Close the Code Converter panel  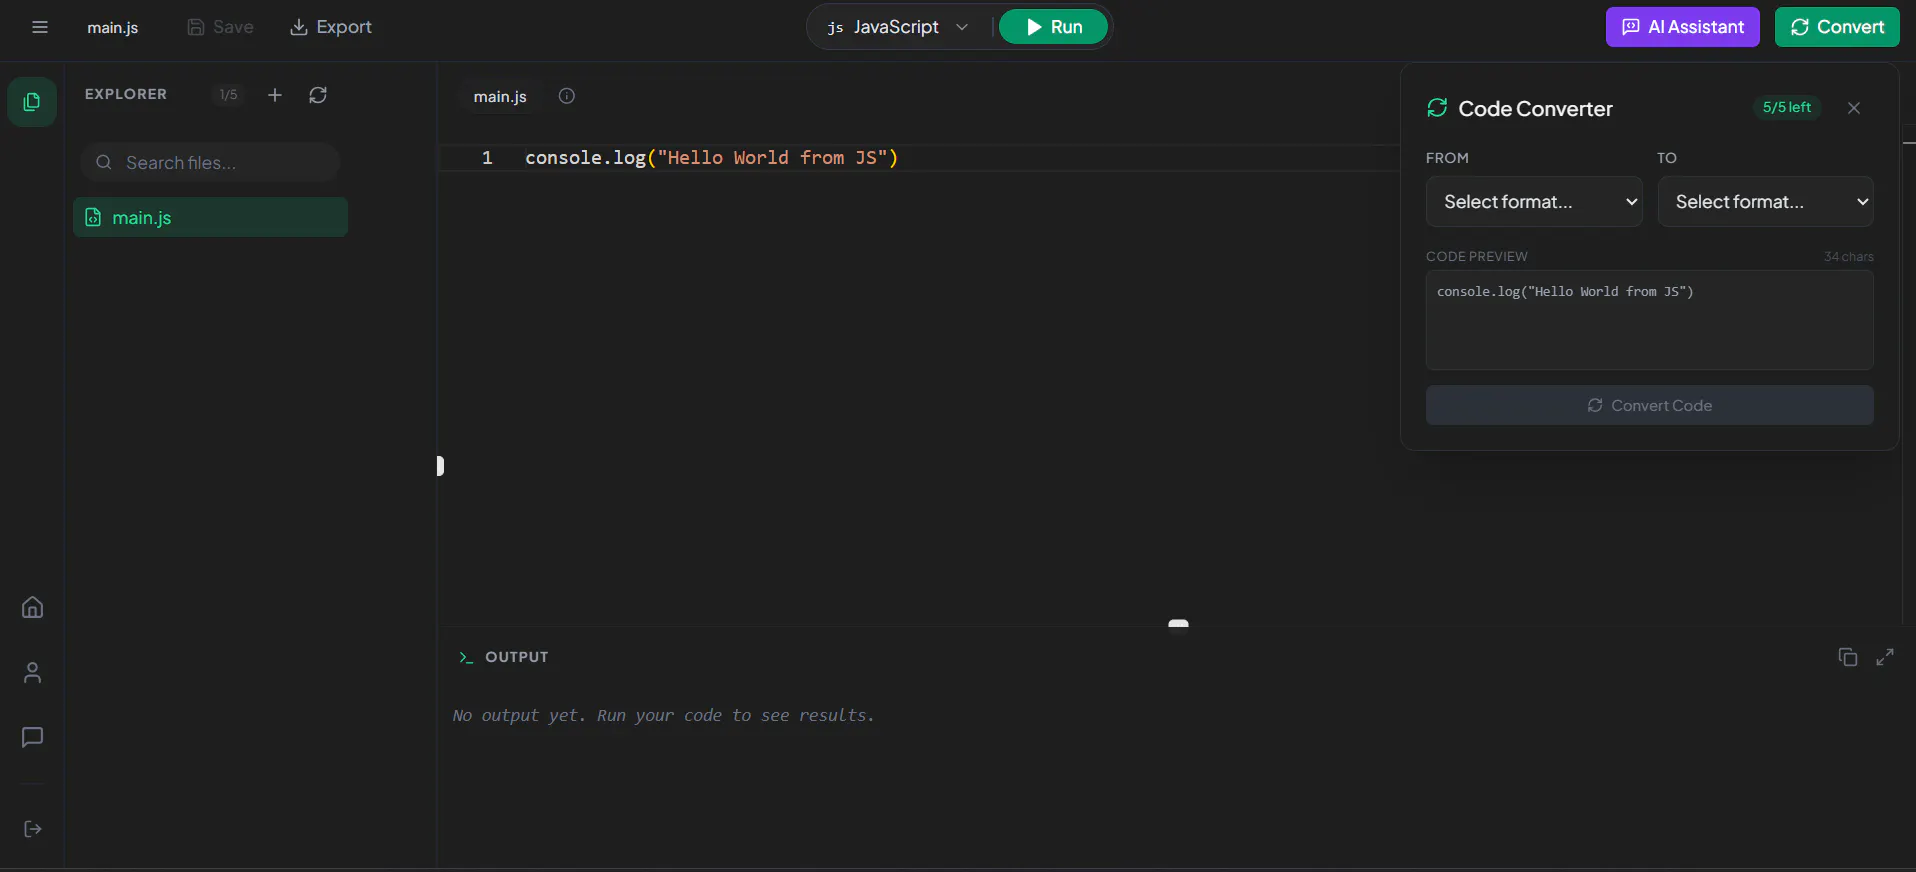pyautogui.click(x=1854, y=108)
